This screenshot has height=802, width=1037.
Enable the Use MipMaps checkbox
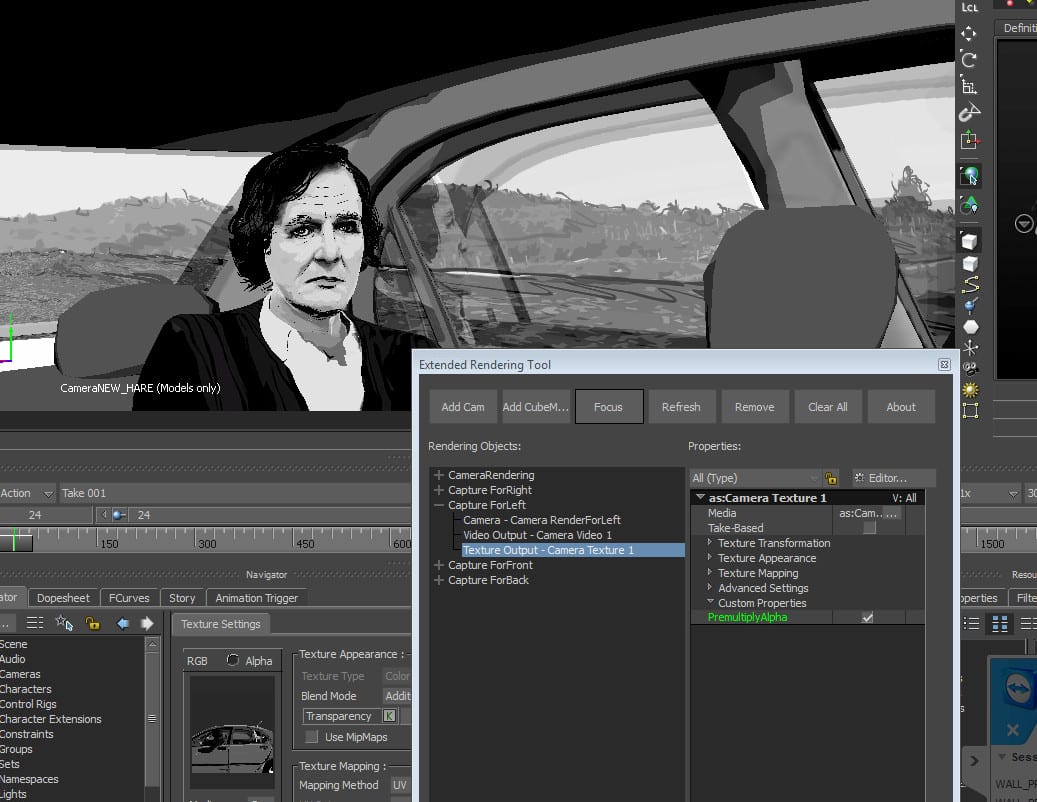(312, 737)
